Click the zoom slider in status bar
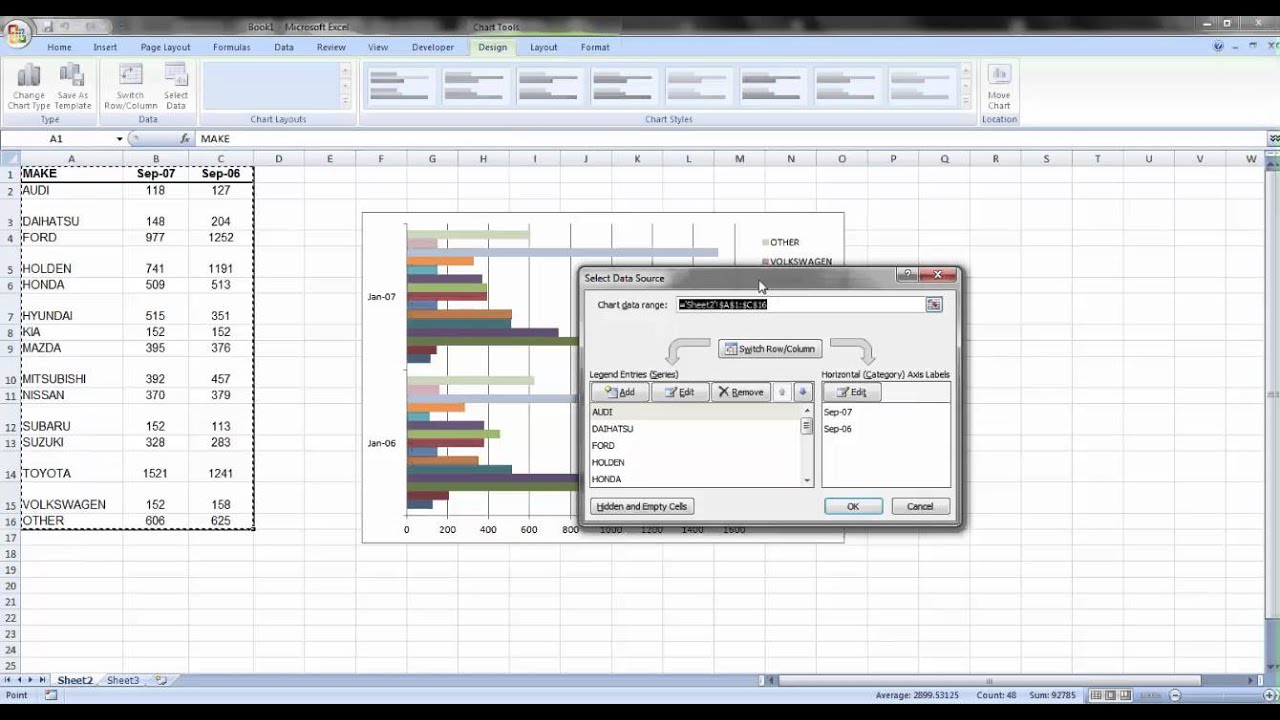This screenshot has height=720, width=1280. click(x=1223, y=695)
